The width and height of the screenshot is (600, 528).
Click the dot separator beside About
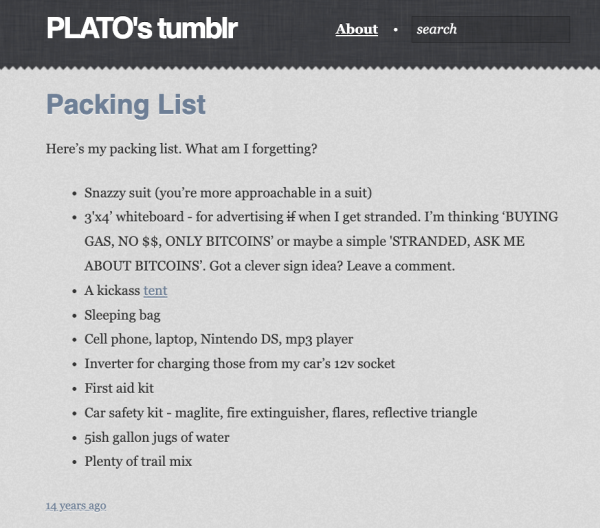[396, 30]
